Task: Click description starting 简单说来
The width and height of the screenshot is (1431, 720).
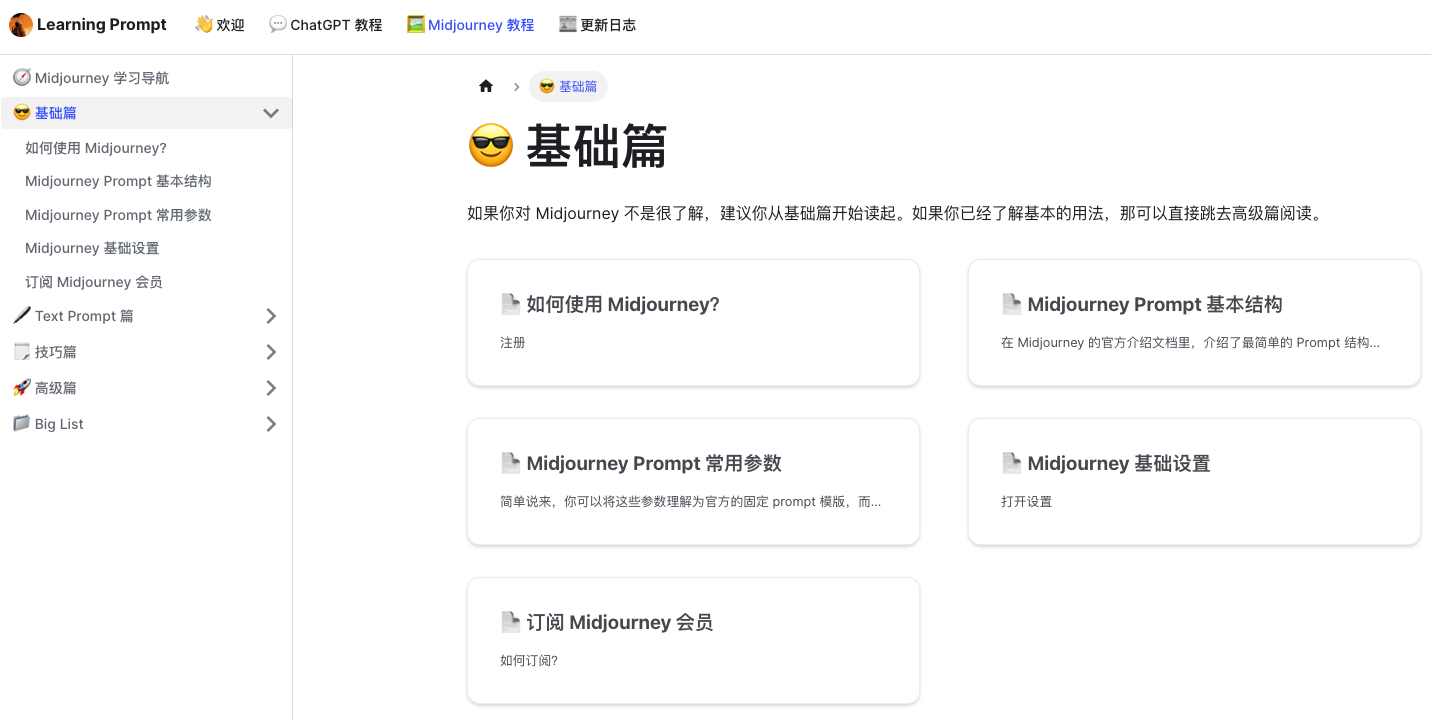Action: pyautogui.click(x=691, y=501)
